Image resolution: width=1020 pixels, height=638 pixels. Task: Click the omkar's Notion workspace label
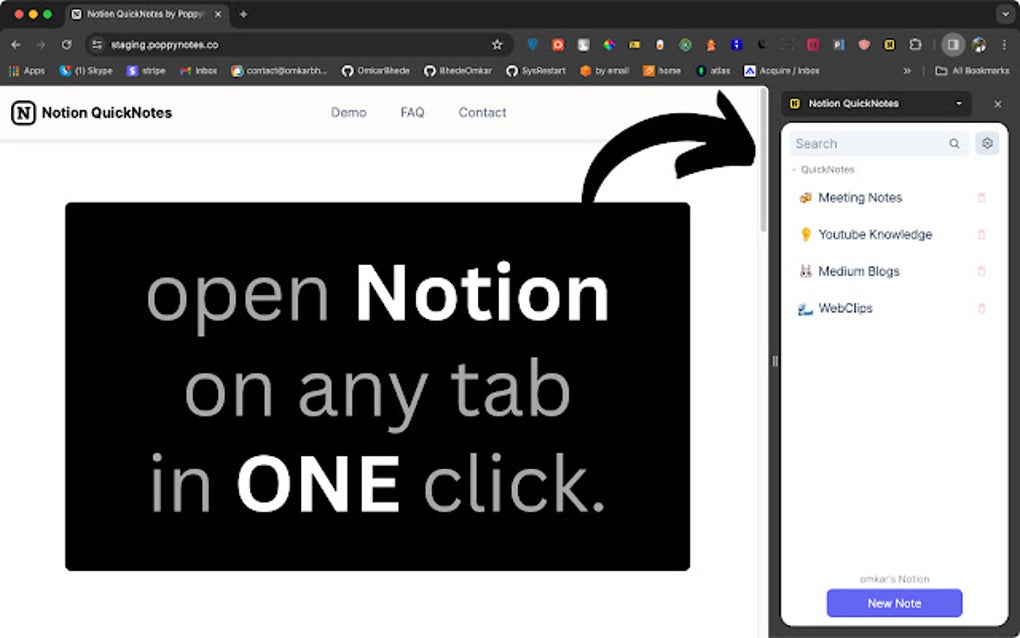(x=894, y=579)
